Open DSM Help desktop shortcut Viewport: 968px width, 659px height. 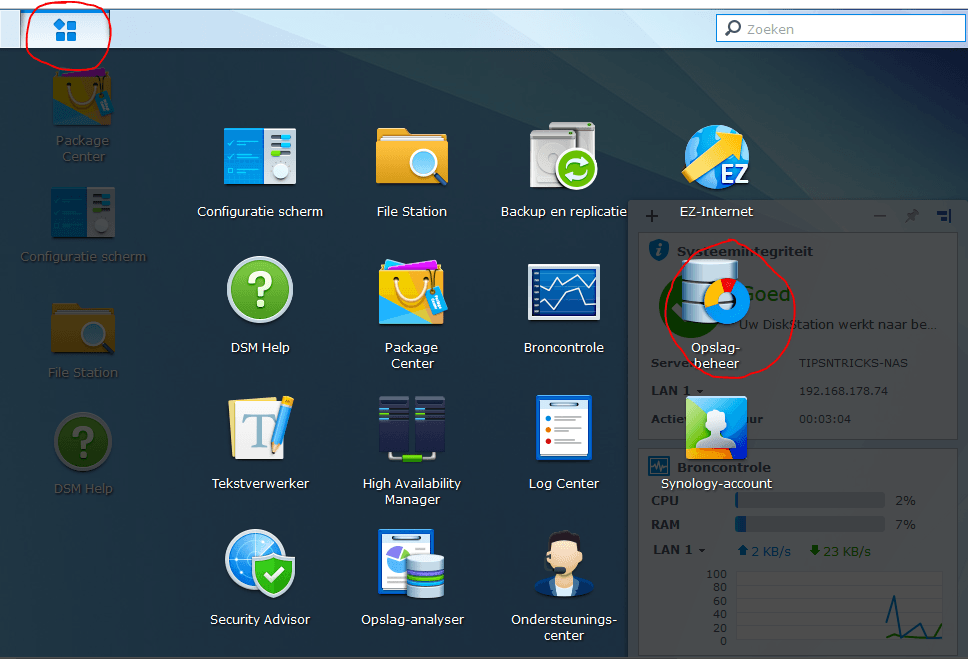click(x=83, y=454)
